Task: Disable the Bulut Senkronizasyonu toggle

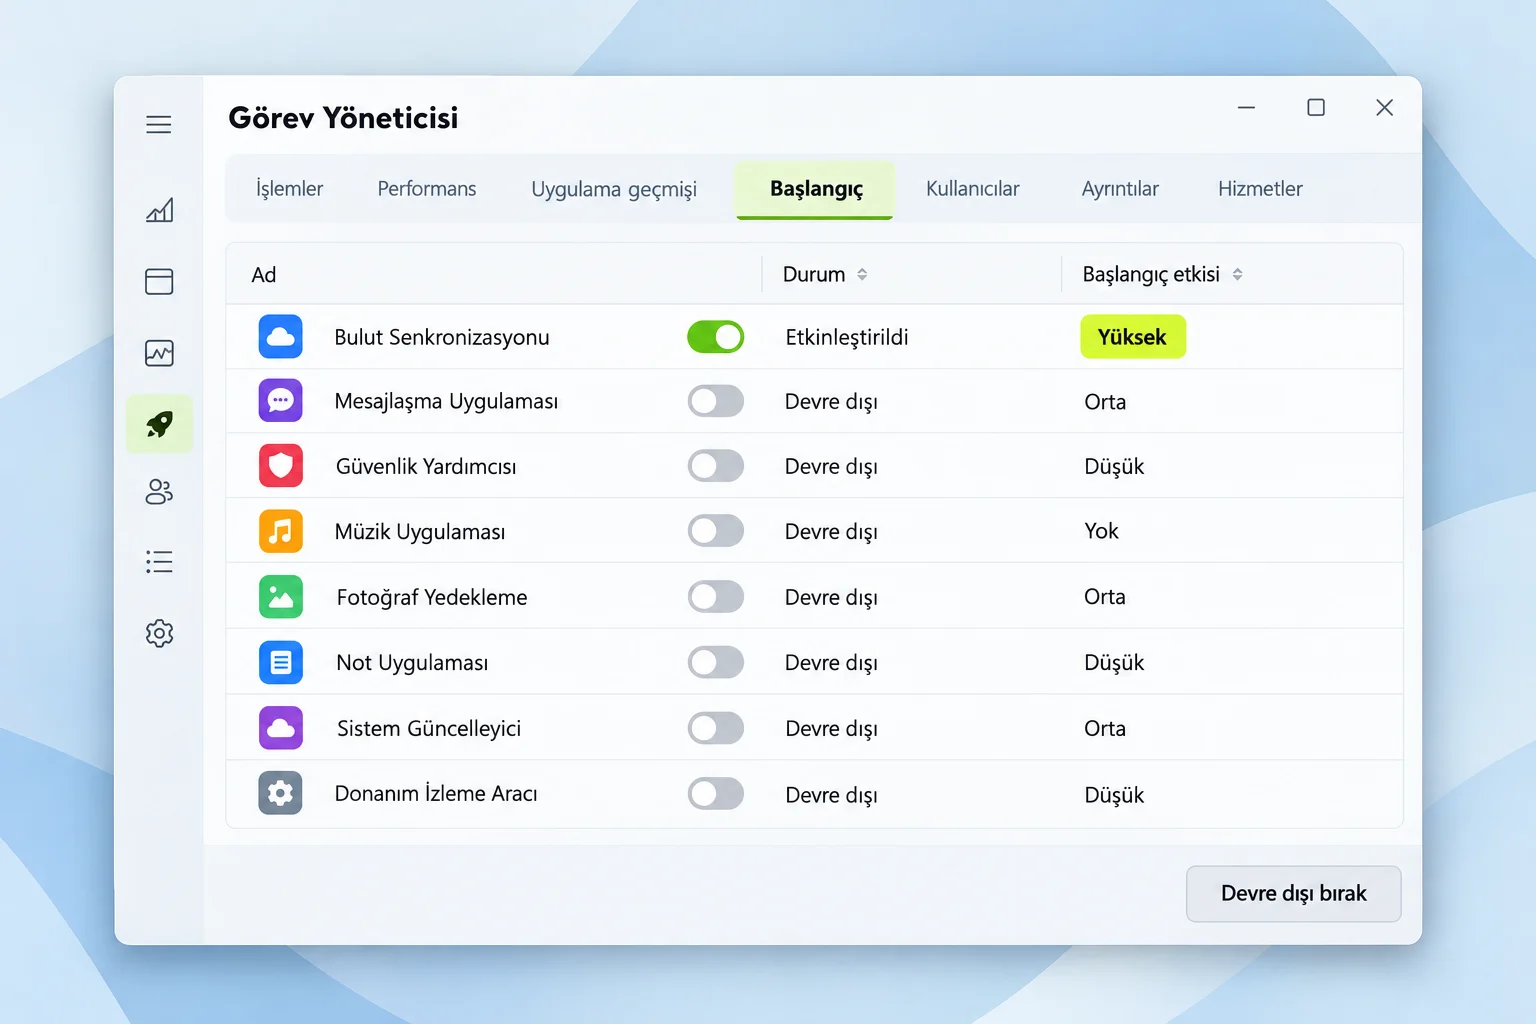Action: [x=716, y=337]
